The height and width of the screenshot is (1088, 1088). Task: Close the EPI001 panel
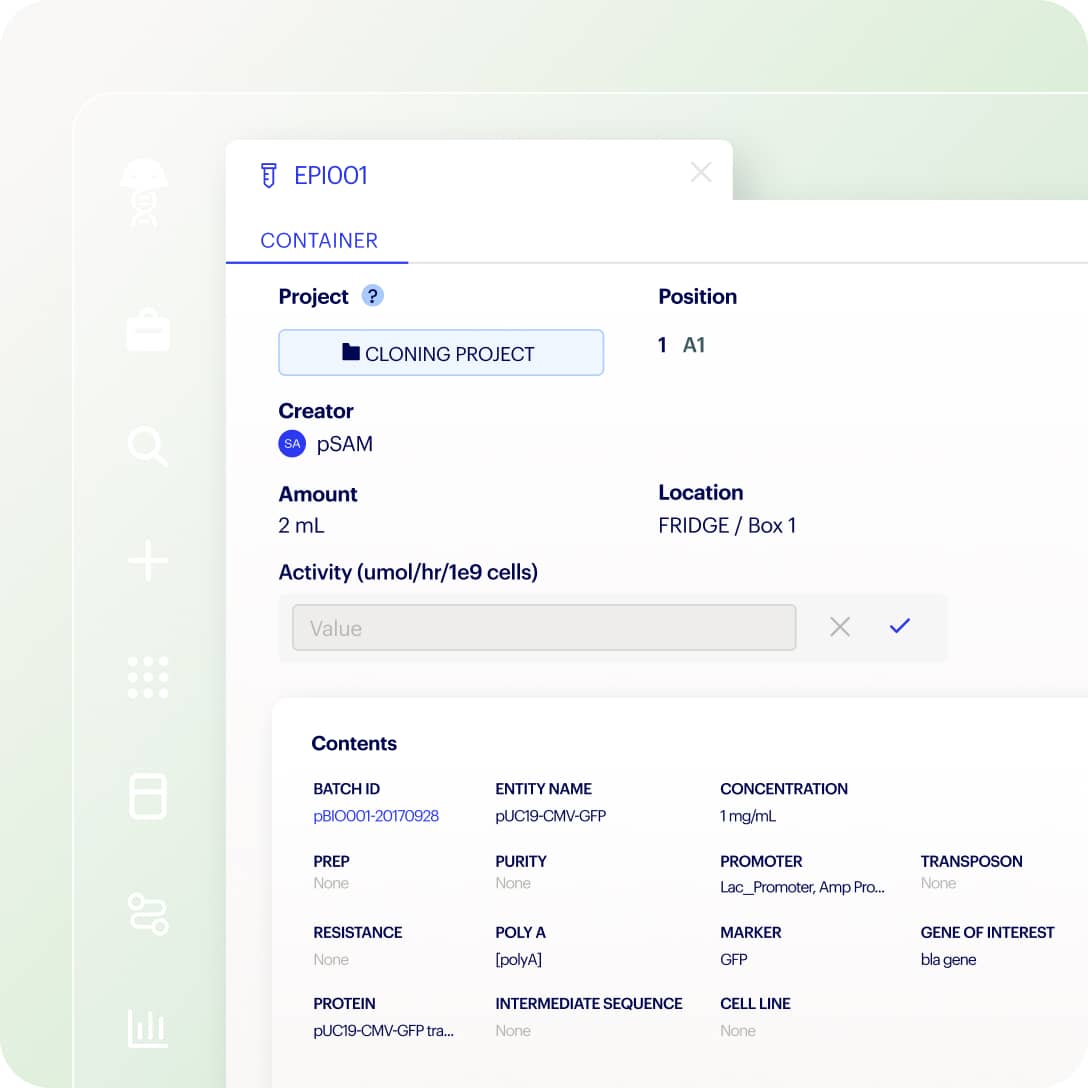pyautogui.click(x=701, y=172)
